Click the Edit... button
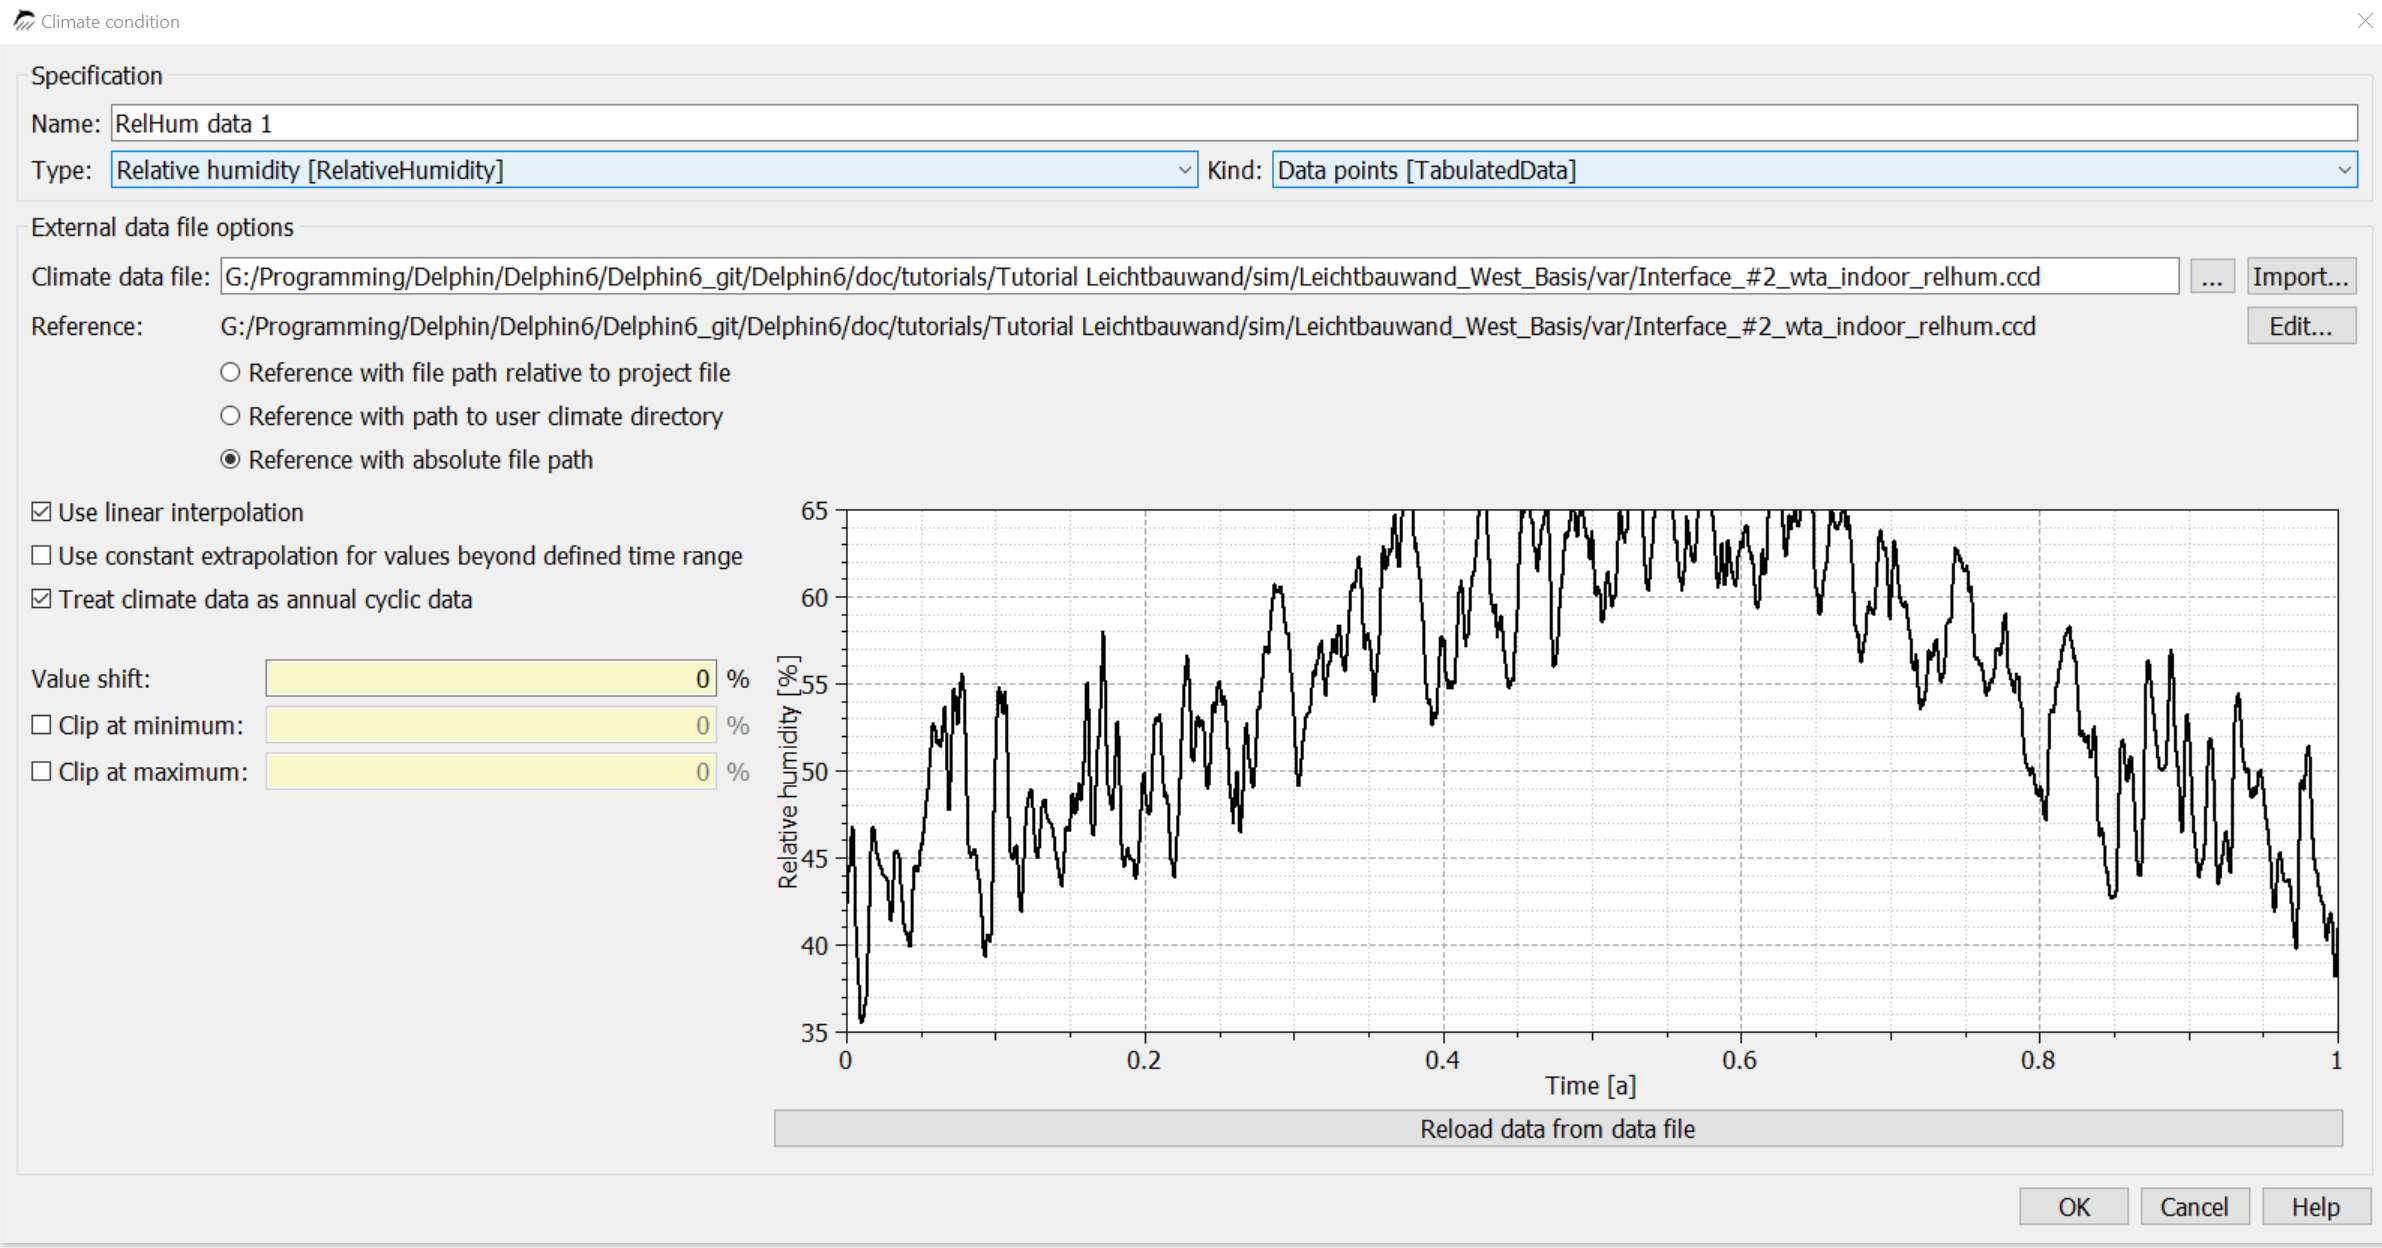The height and width of the screenshot is (1248, 2382). click(x=2301, y=326)
